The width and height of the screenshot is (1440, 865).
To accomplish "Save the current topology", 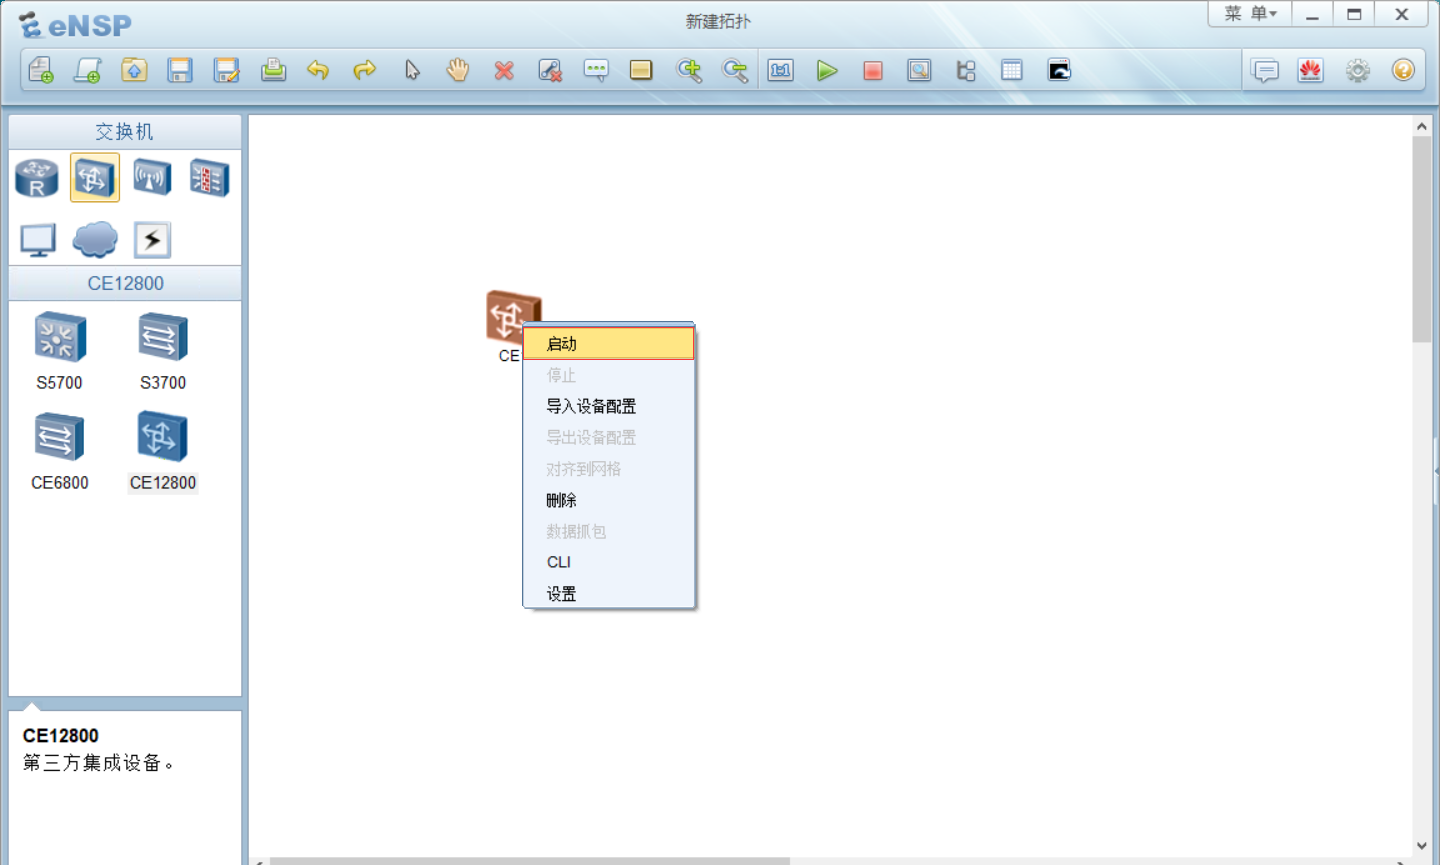I will pos(180,70).
